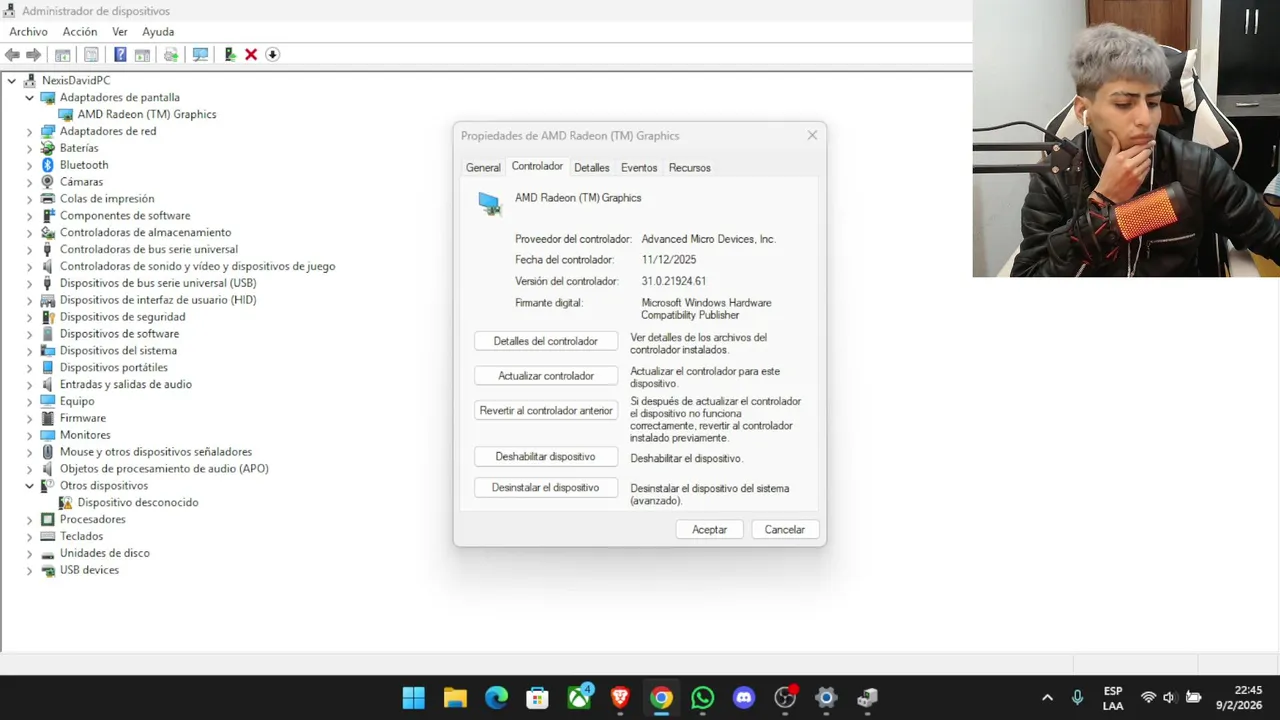Select Teclados in the device tree
The height and width of the screenshot is (720, 1280).
point(81,537)
